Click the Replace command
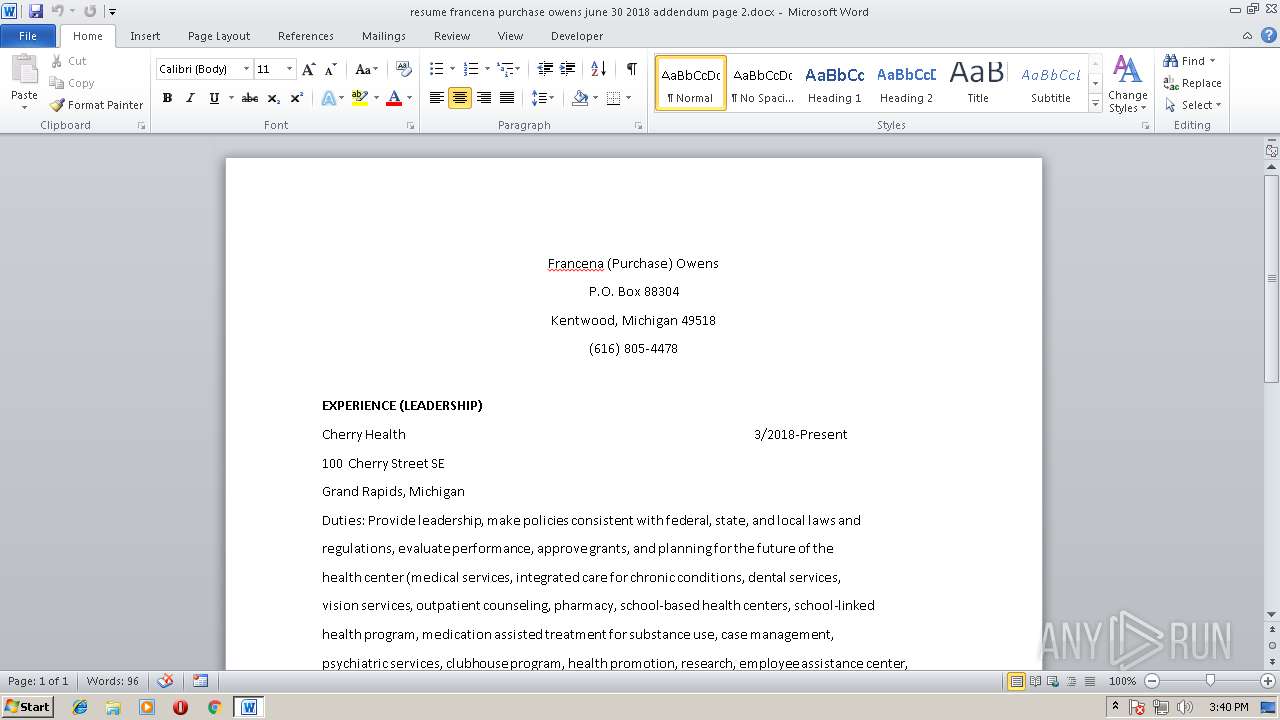This screenshot has width=1280, height=720. click(1192, 83)
